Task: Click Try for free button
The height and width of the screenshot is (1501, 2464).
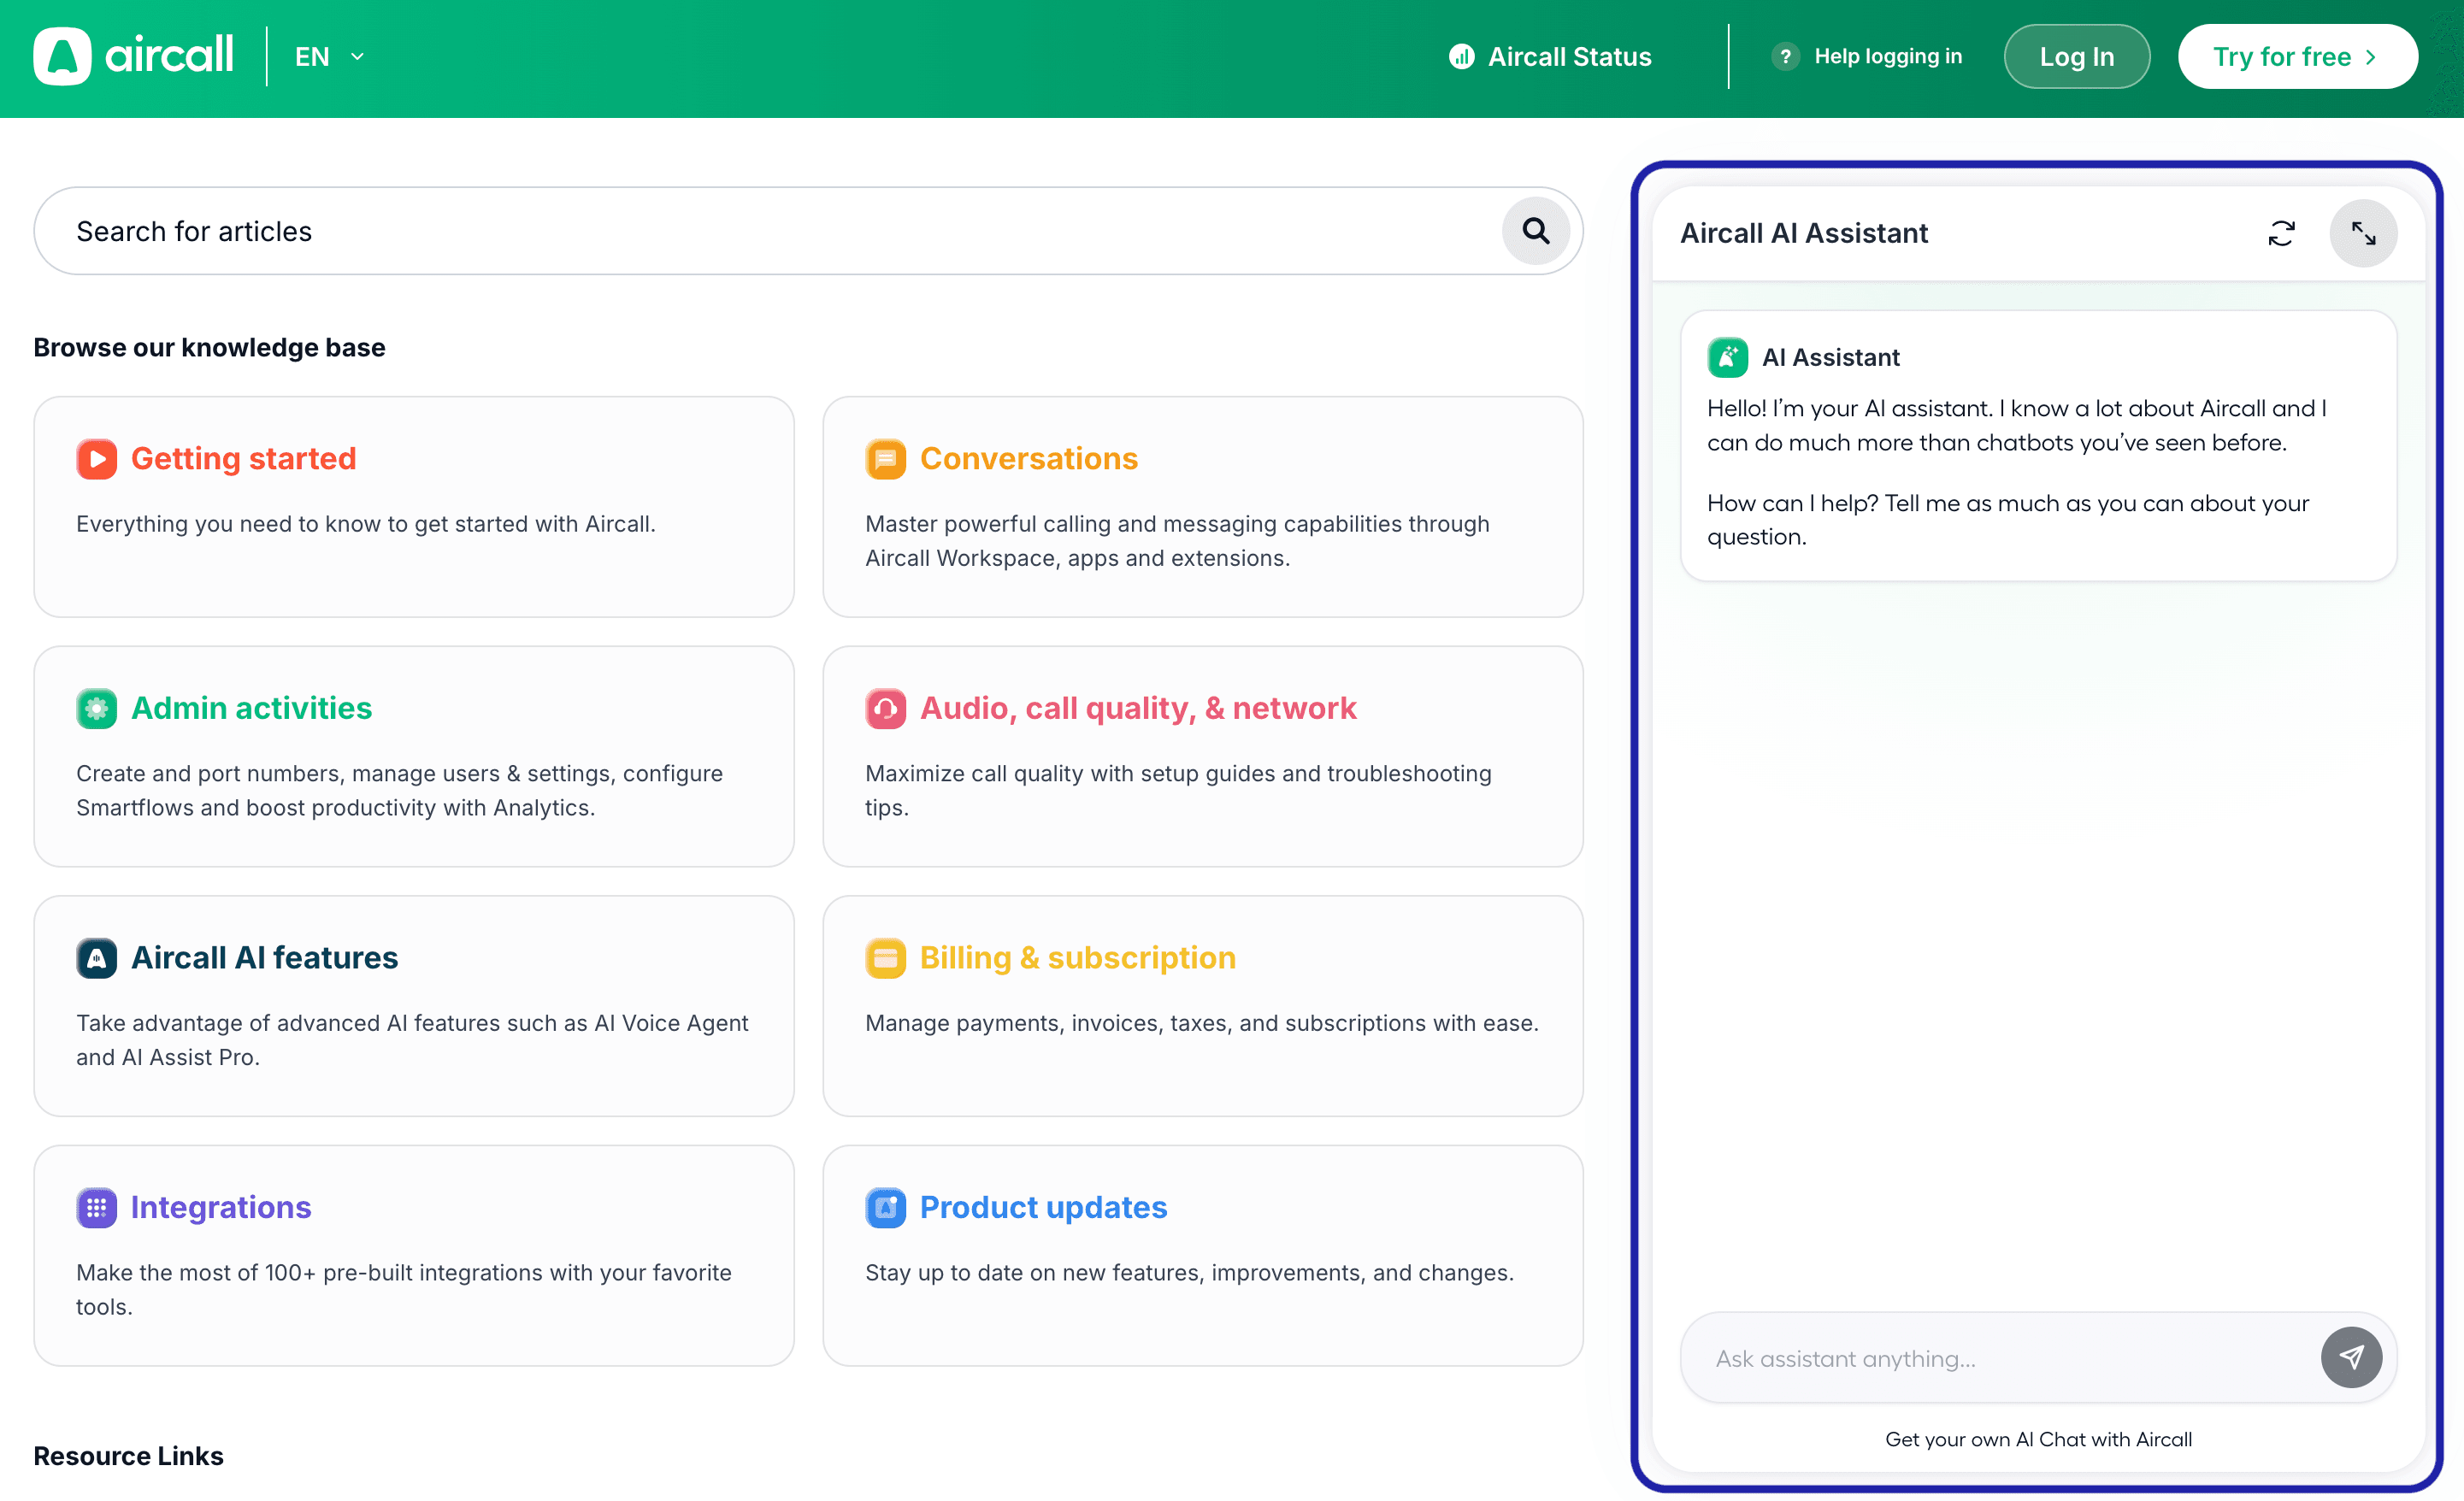Action: point(2297,57)
